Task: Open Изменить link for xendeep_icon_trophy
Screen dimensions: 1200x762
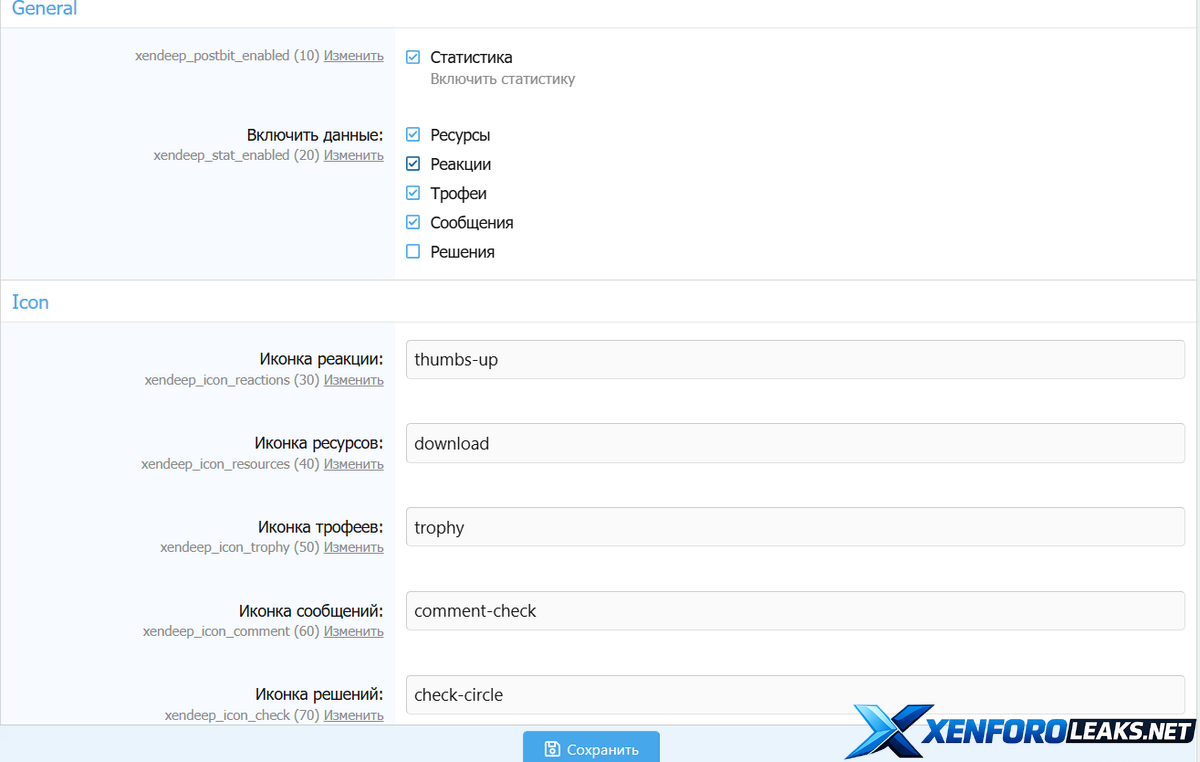Action: click(353, 547)
